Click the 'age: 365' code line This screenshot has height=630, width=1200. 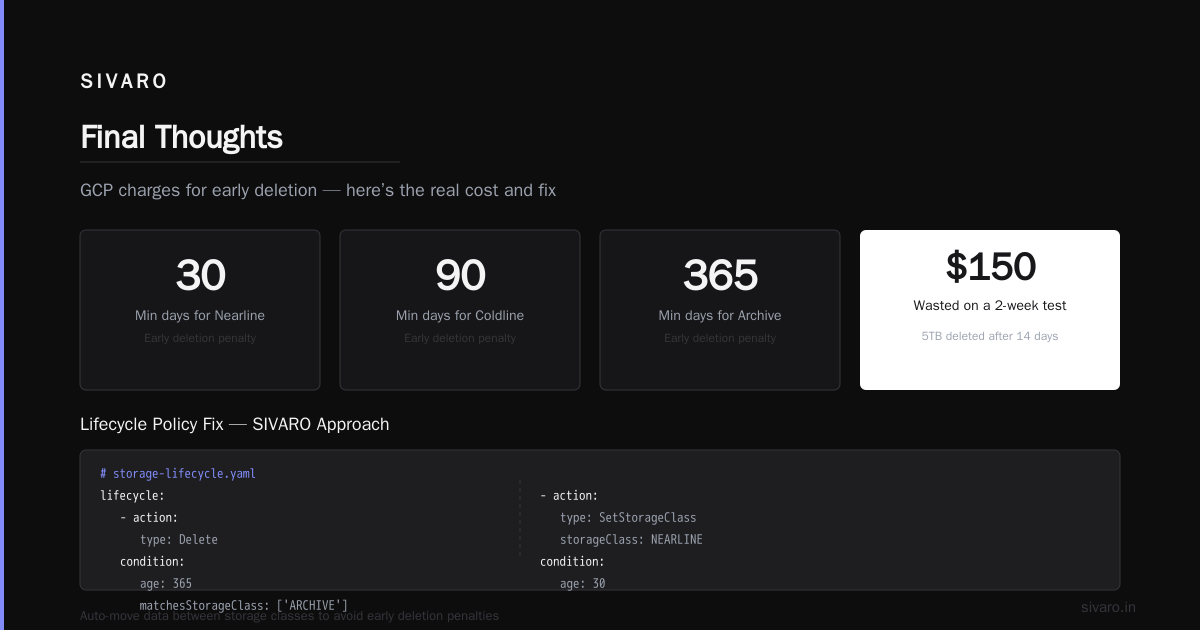166,584
